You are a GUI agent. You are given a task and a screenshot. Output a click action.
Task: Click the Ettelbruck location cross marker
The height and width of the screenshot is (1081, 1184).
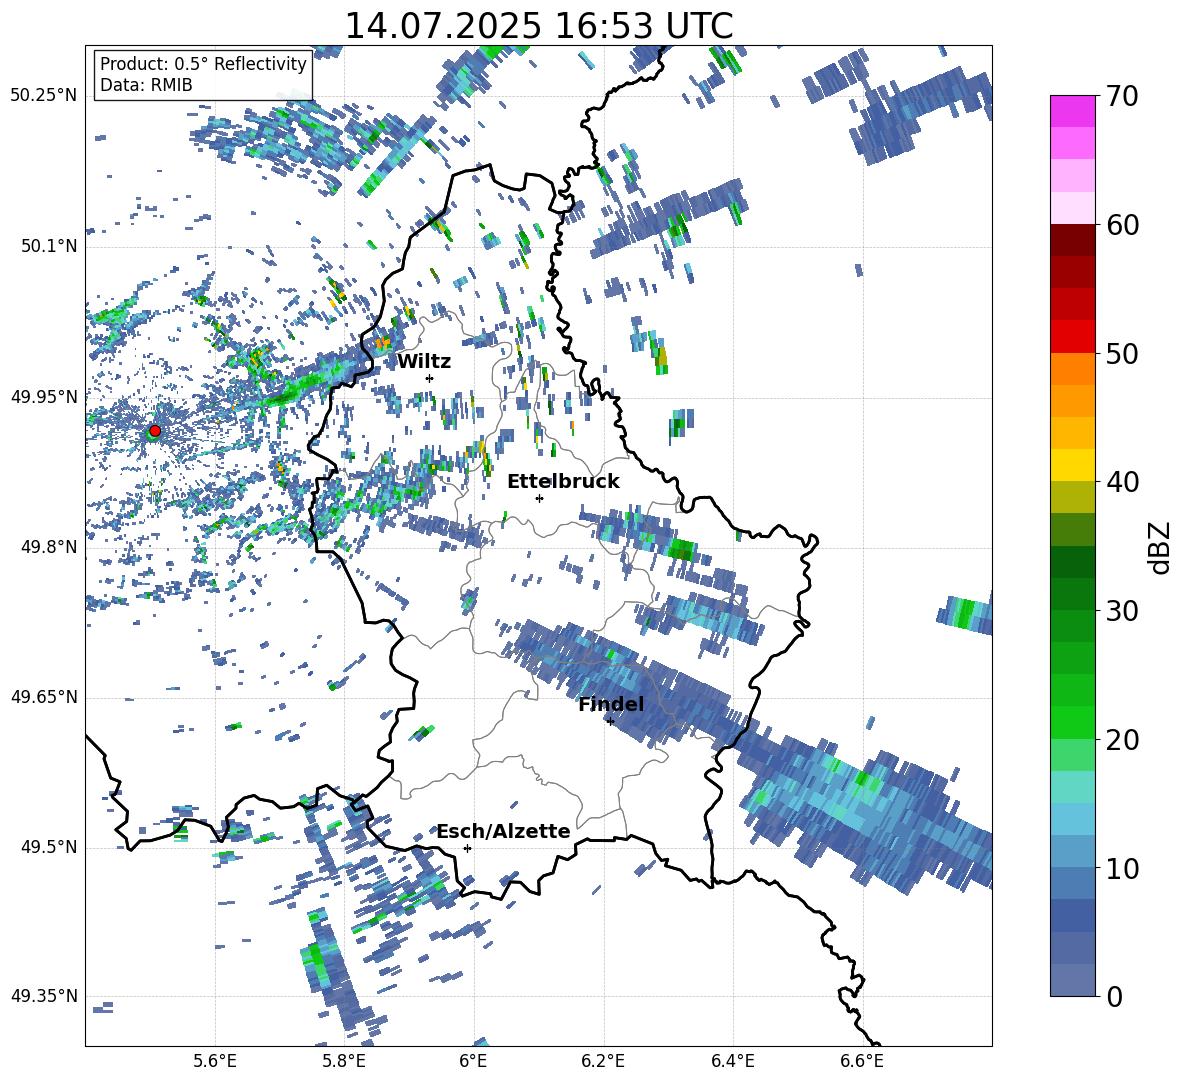point(539,498)
